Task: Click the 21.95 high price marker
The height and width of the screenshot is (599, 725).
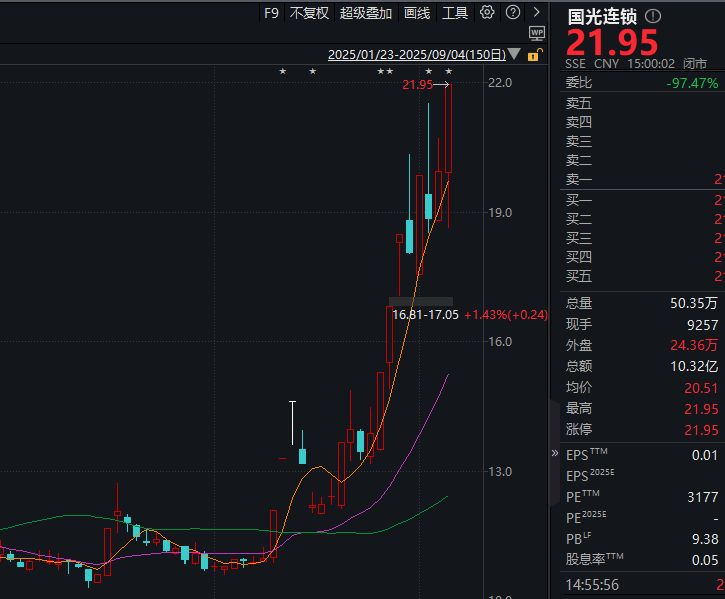Action: [x=418, y=85]
